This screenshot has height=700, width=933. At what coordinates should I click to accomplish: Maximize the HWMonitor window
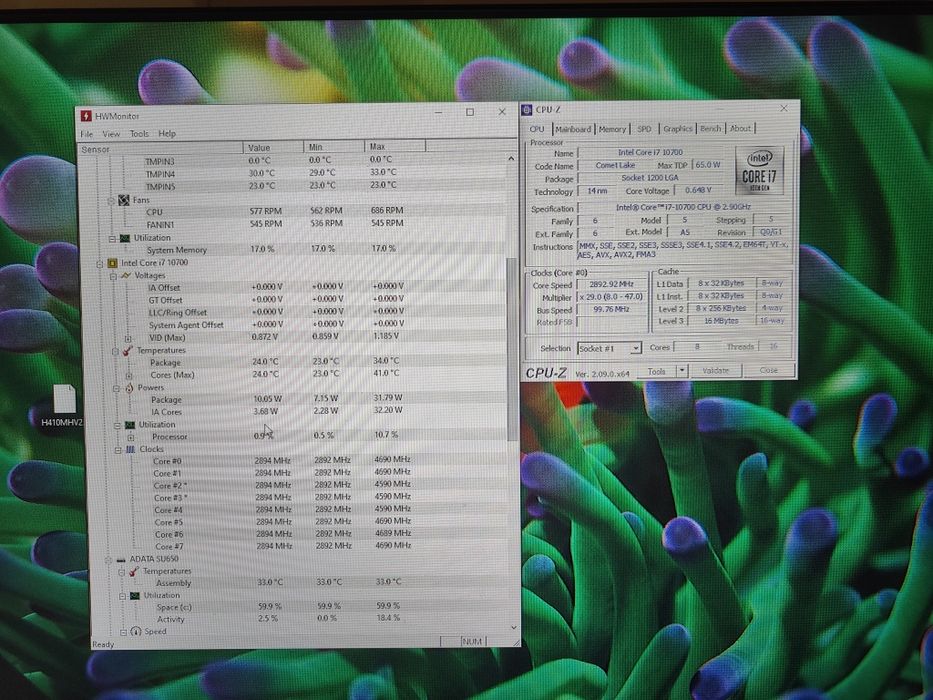tap(470, 112)
